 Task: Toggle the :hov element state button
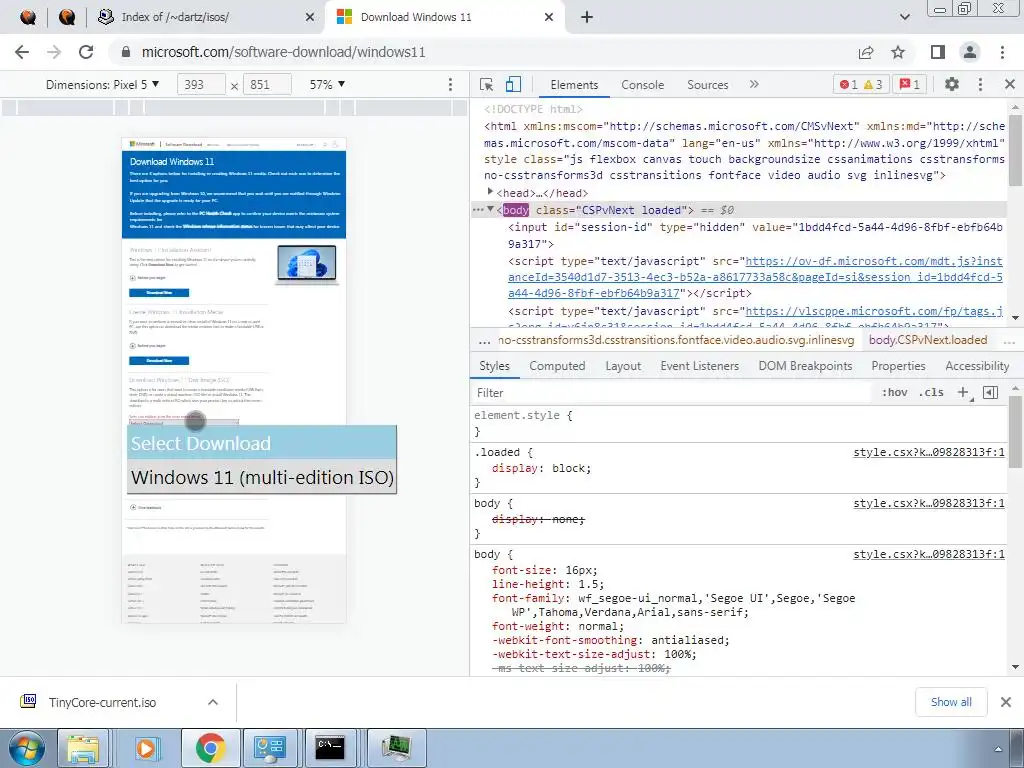pyautogui.click(x=895, y=392)
